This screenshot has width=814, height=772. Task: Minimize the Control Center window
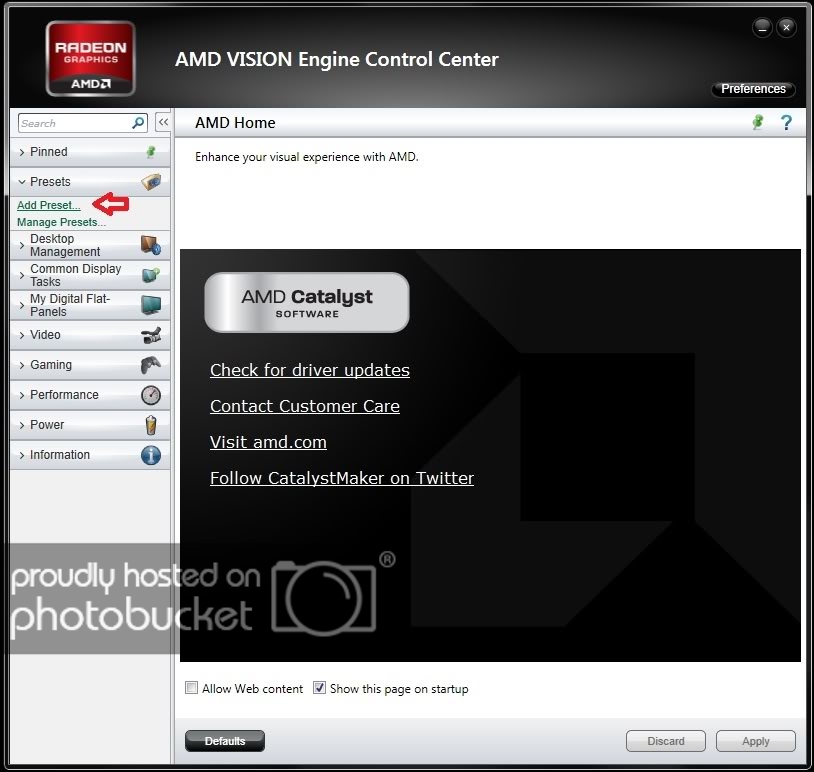[x=762, y=28]
